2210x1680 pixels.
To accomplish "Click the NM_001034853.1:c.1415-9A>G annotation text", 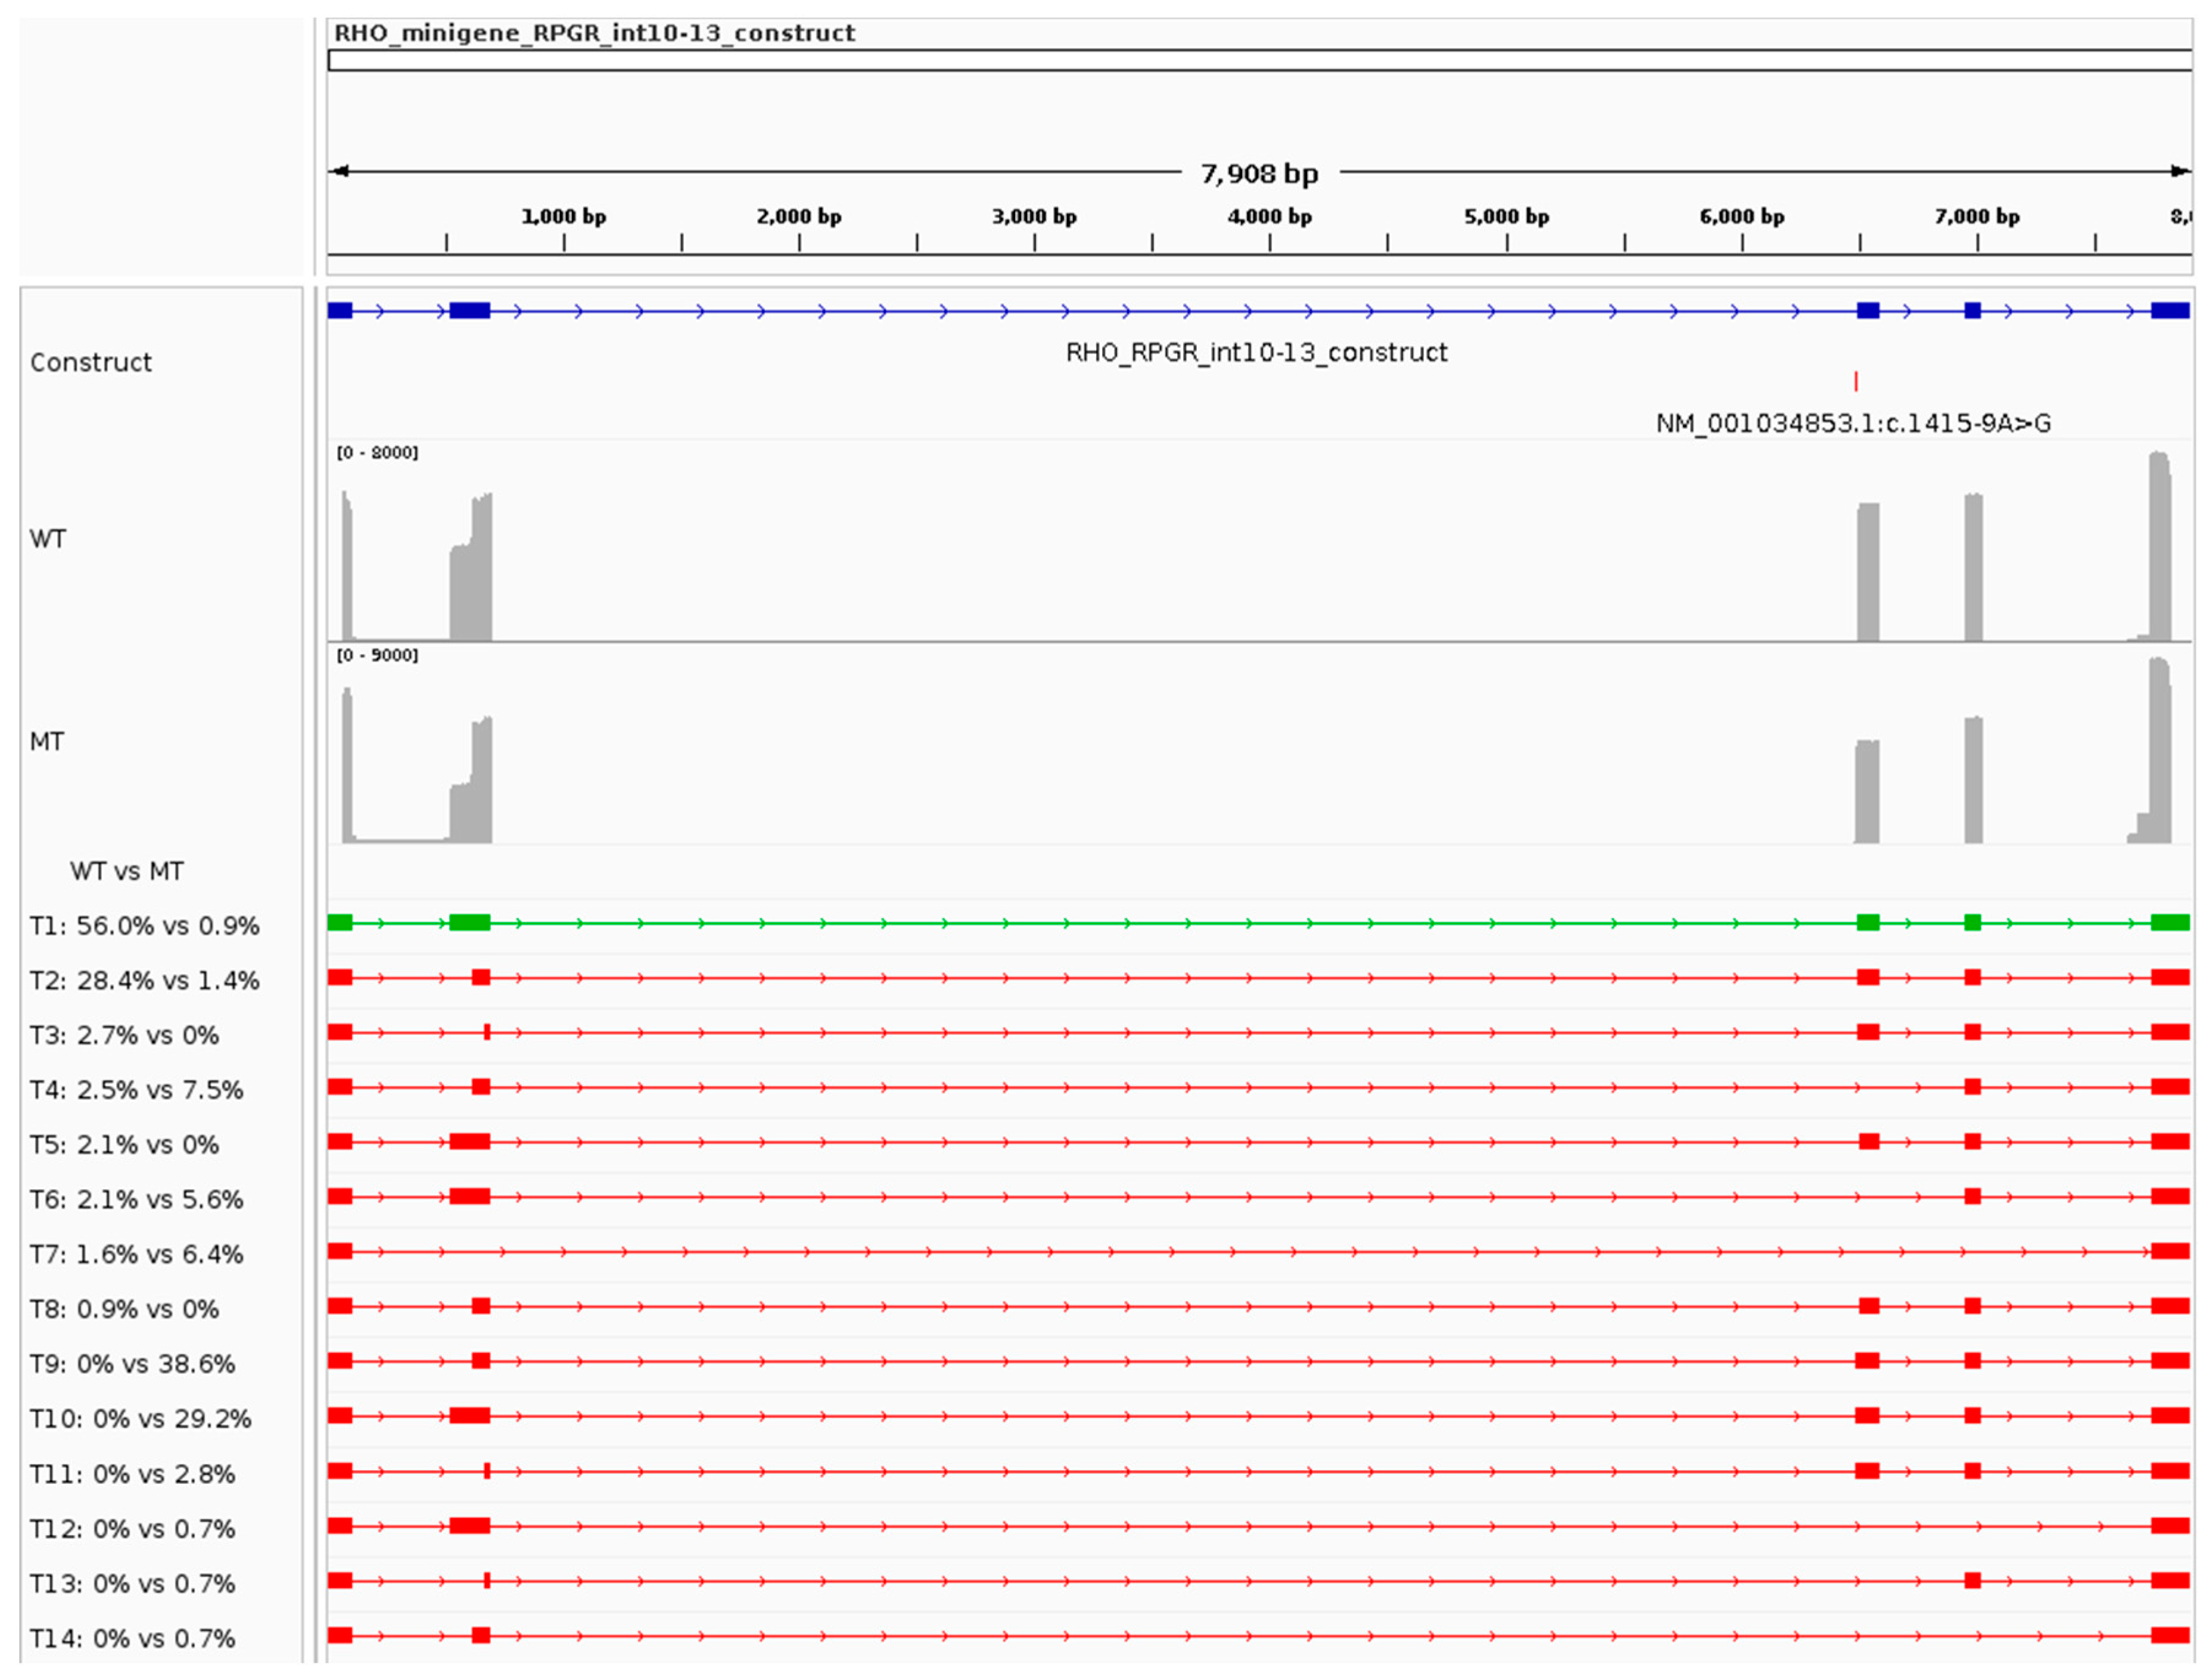I will tap(1853, 423).
